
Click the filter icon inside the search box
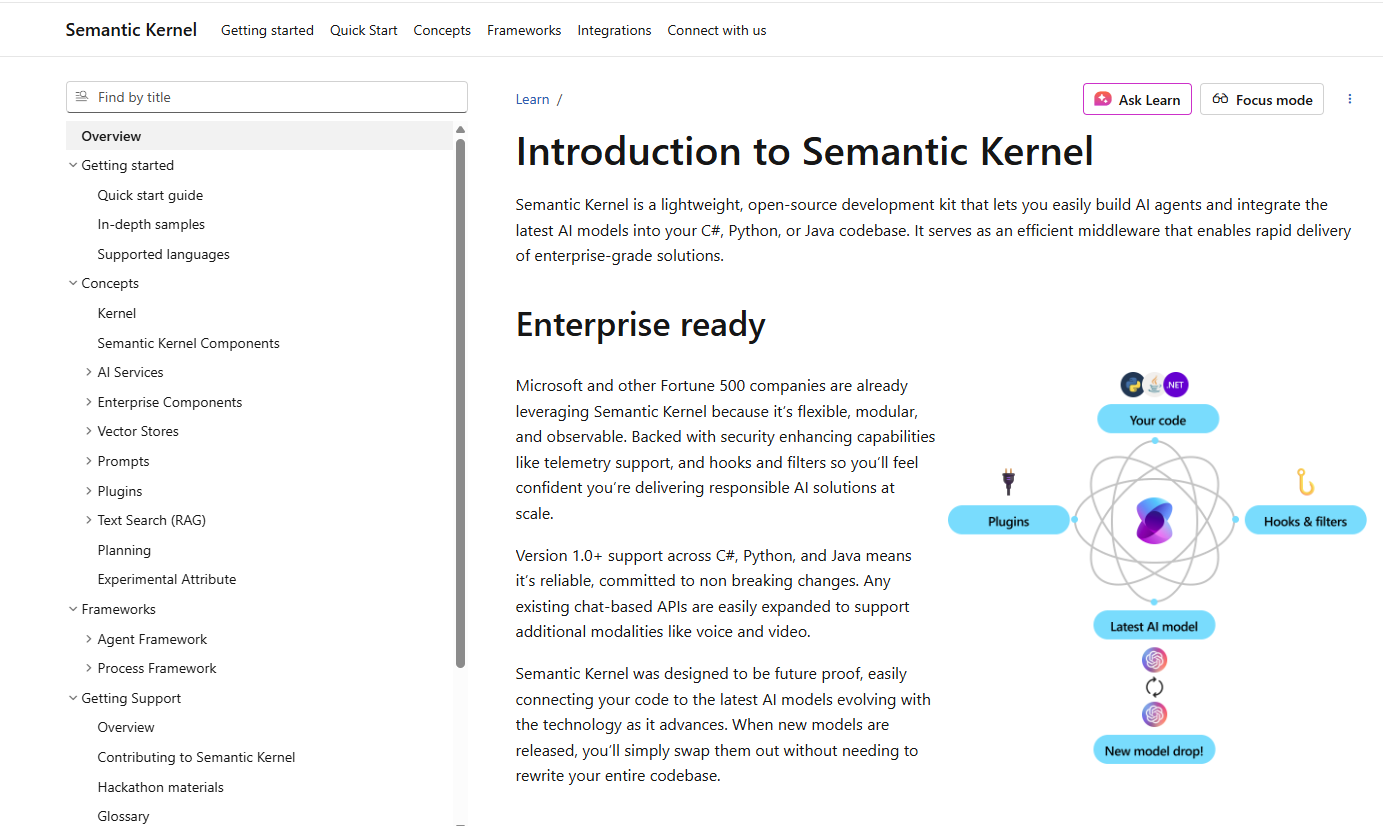coord(80,97)
